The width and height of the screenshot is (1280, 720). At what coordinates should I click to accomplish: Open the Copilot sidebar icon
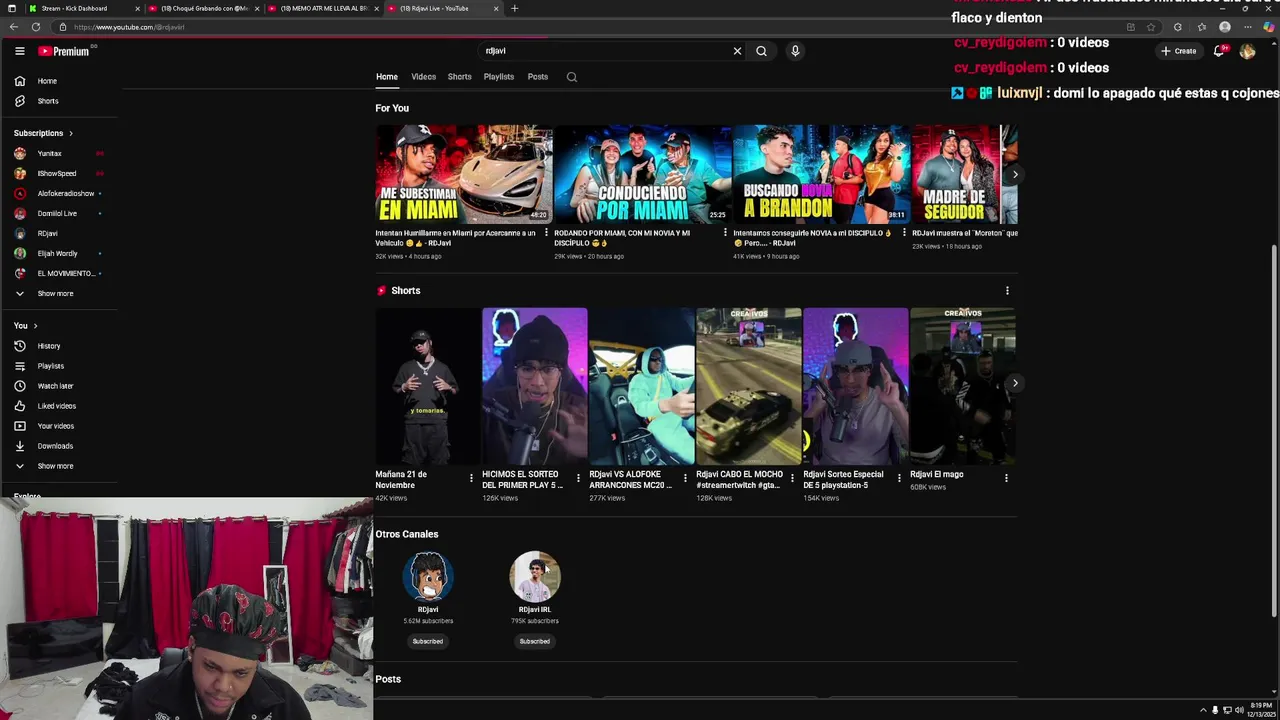tap(1269, 27)
